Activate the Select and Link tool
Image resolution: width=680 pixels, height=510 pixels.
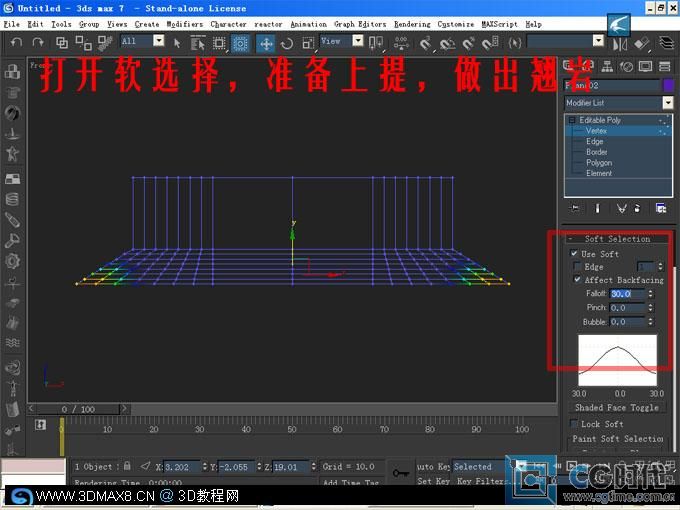pyautogui.click(x=62, y=42)
